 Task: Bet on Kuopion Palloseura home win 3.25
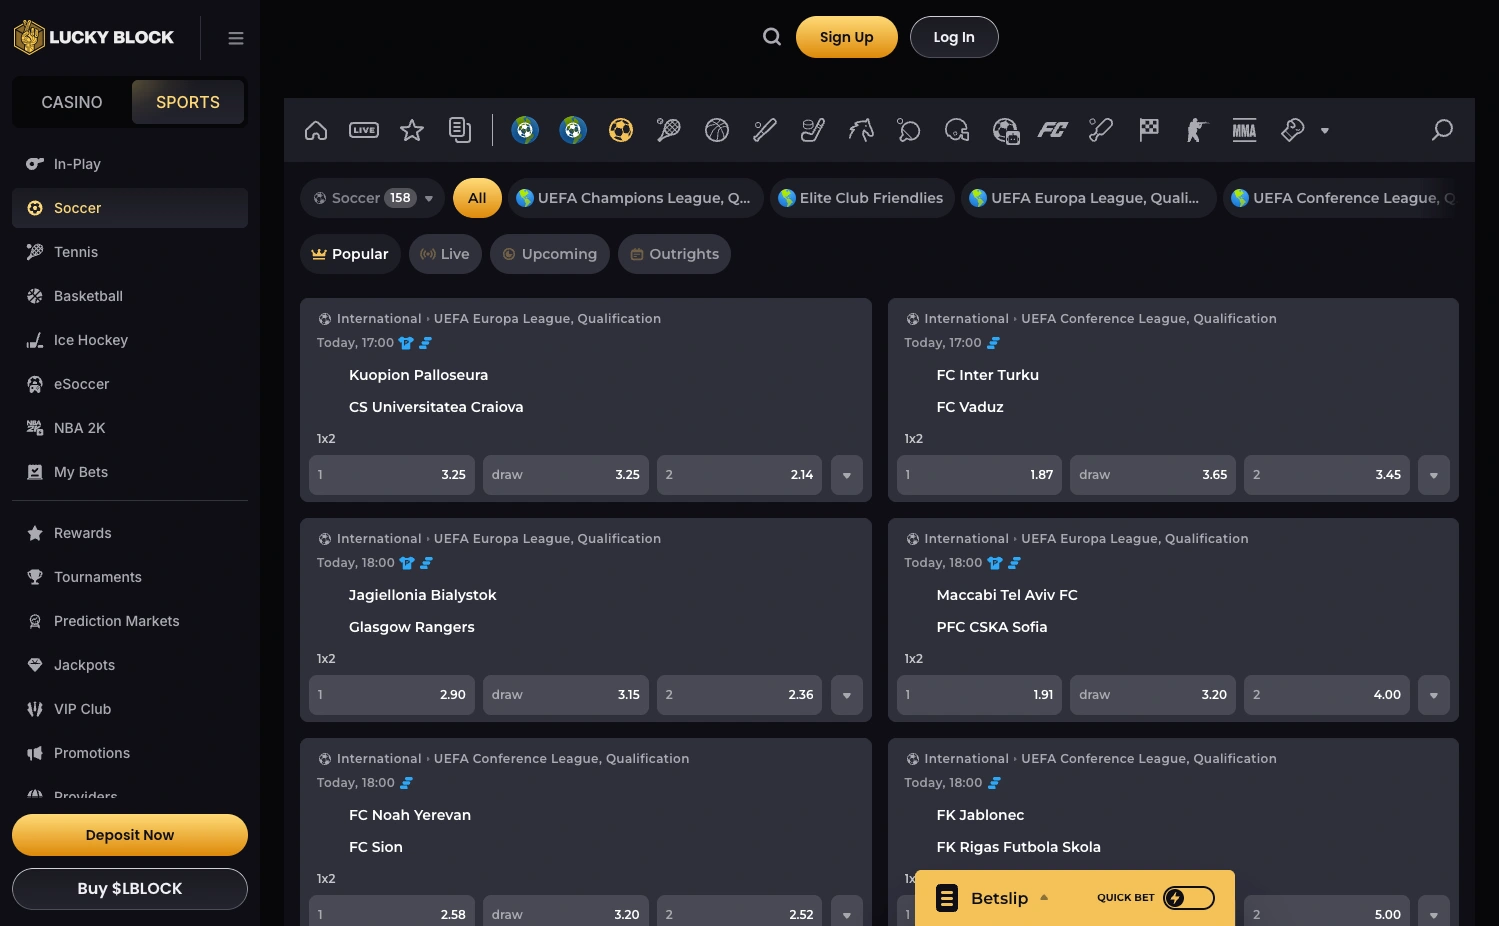392,475
